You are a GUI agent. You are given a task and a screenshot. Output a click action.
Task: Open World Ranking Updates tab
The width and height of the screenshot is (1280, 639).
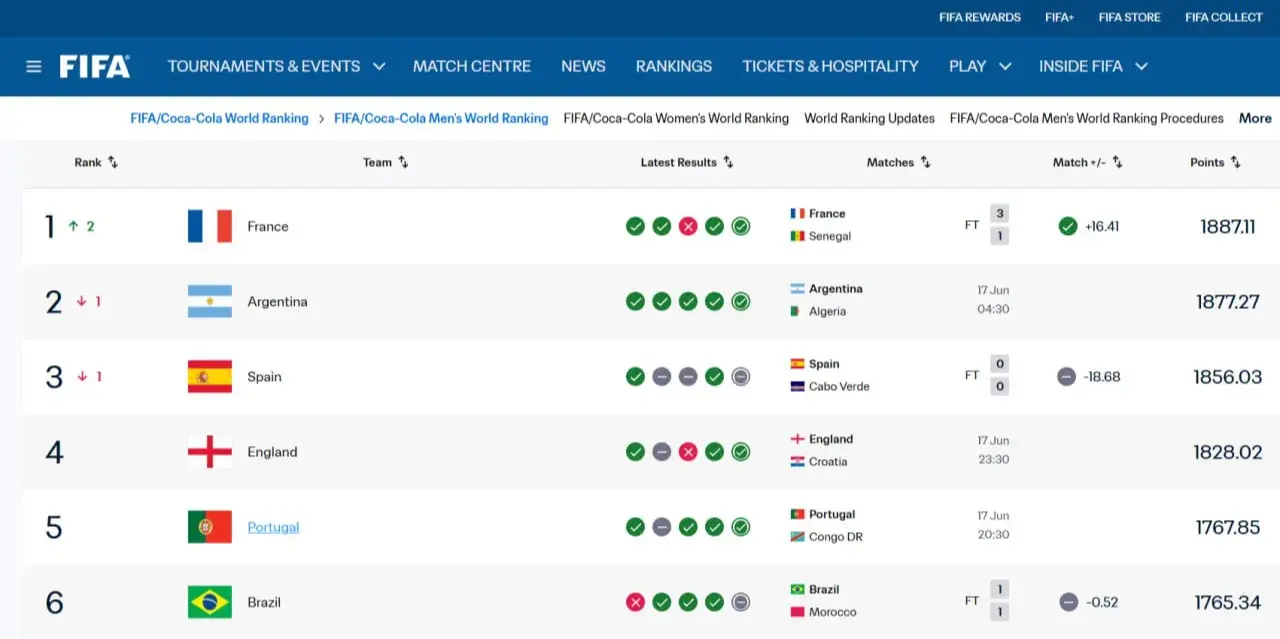point(869,118)
